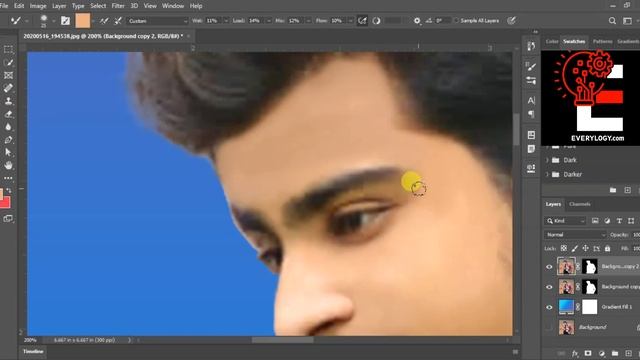Create new swatch group folder icon

pos(613,190)
